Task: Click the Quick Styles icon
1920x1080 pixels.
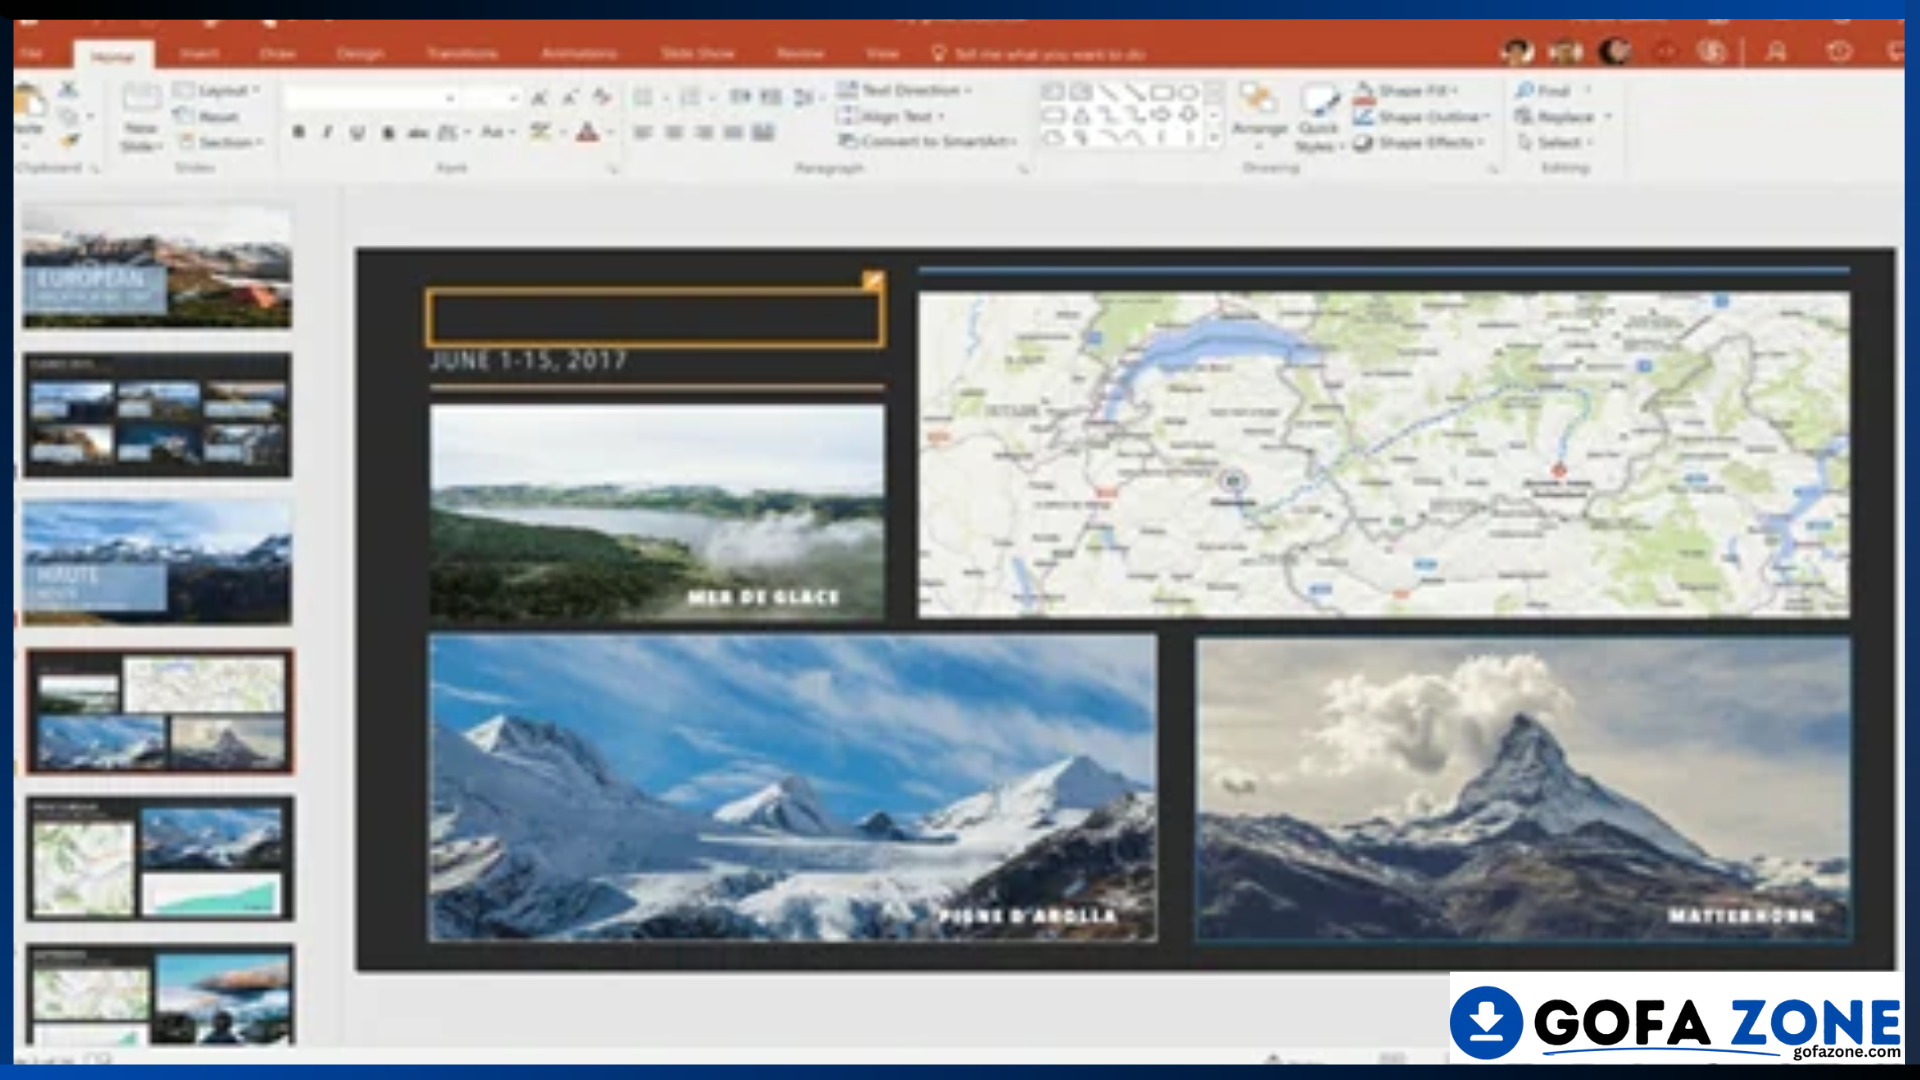Action: 1319,101
